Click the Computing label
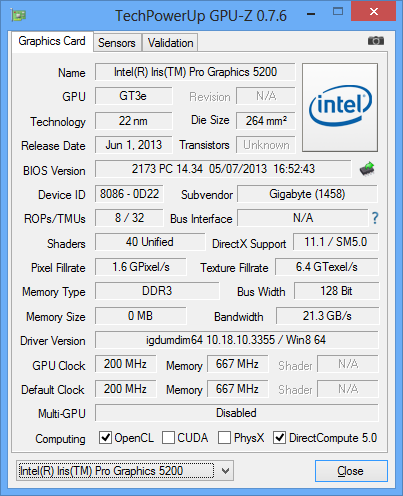Viewport: 403px width, 496px height. click(60, 439)
